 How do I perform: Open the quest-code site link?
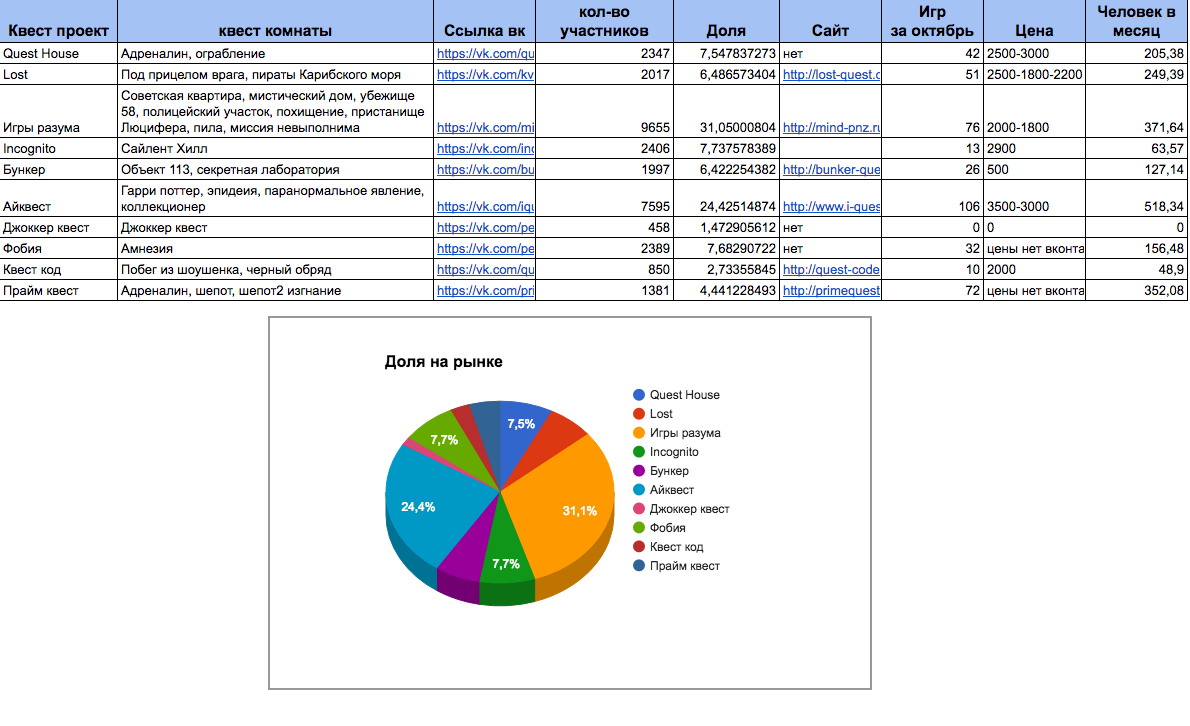(832, 270)
